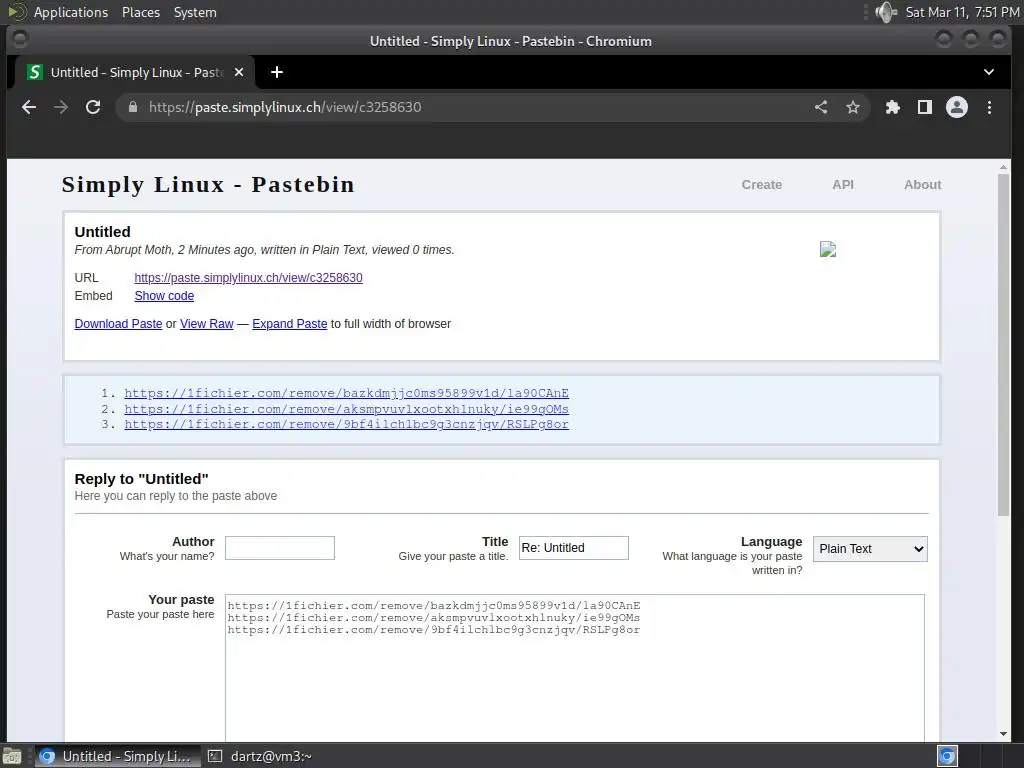
Task: Open a new tab with the plus button
Action: (277, 72)
